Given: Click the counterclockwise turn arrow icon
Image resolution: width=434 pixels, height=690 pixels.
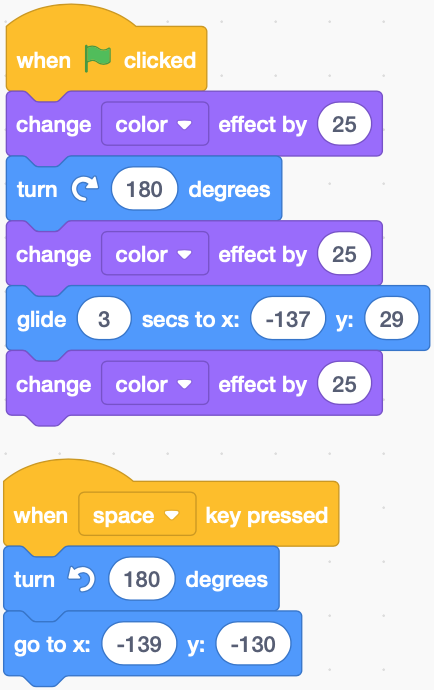Looking at the screenshot, I should 82,579.
